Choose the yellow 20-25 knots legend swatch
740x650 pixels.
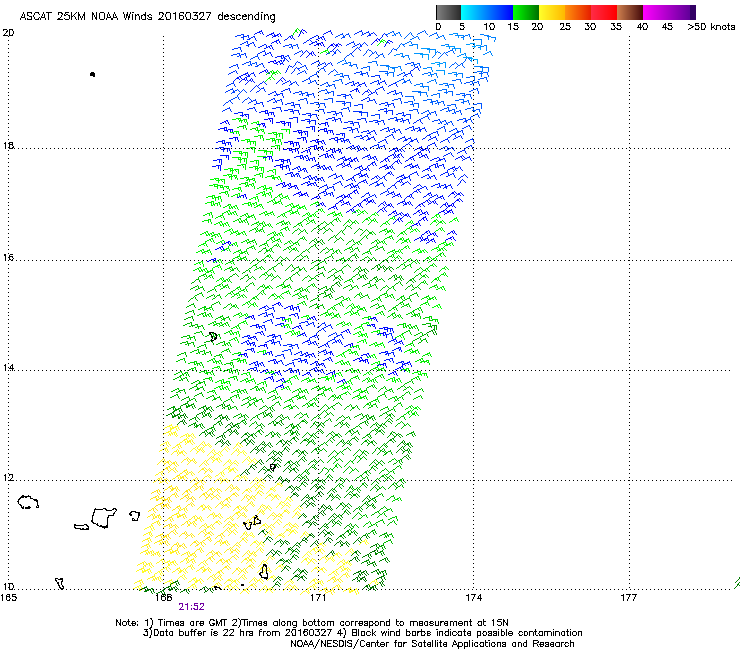(x=552, y=12)
